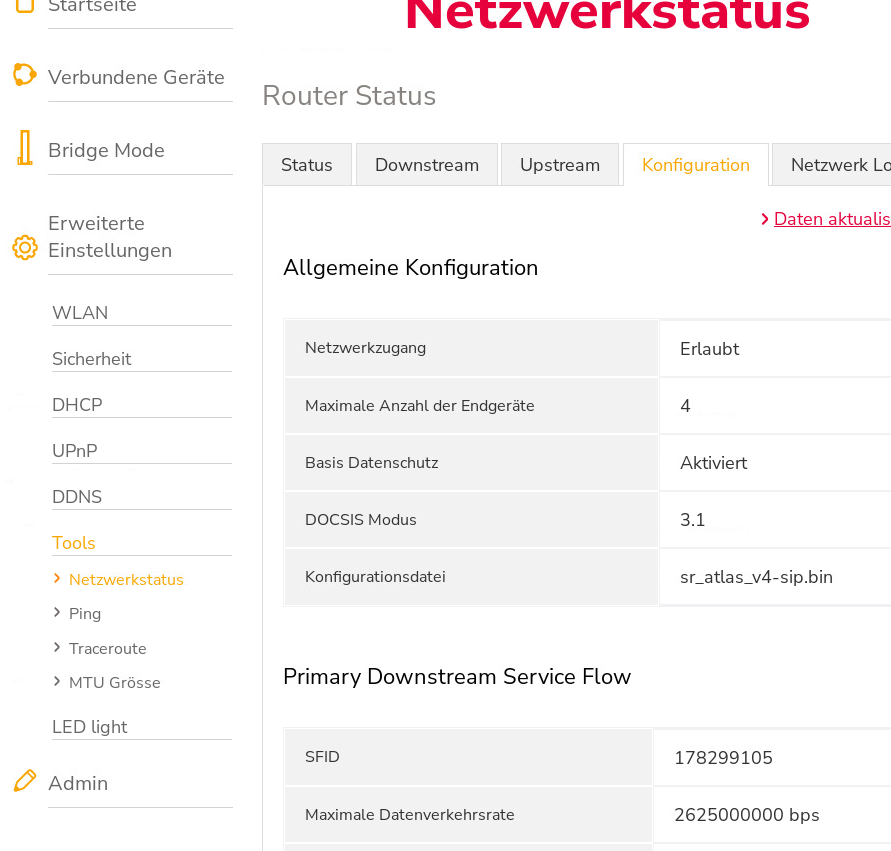Click the Verbundene Geräte sidebar icon

click(x=24, y=76)
